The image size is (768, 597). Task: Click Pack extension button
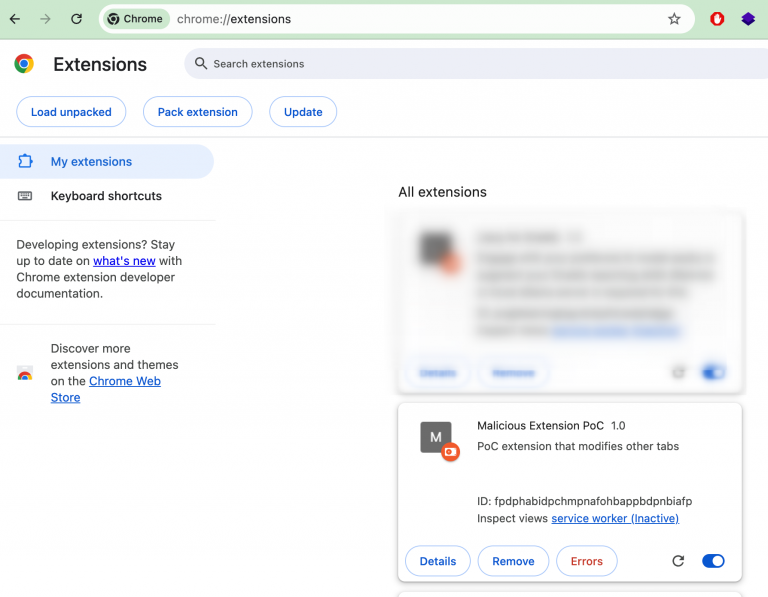pos(197,112)
